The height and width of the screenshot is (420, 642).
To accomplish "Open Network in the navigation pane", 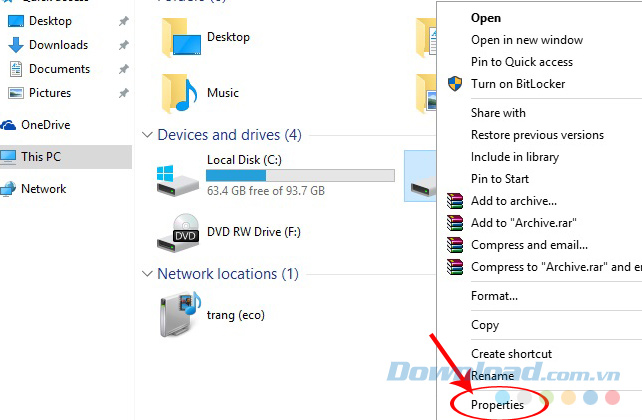I will point(43,189).
